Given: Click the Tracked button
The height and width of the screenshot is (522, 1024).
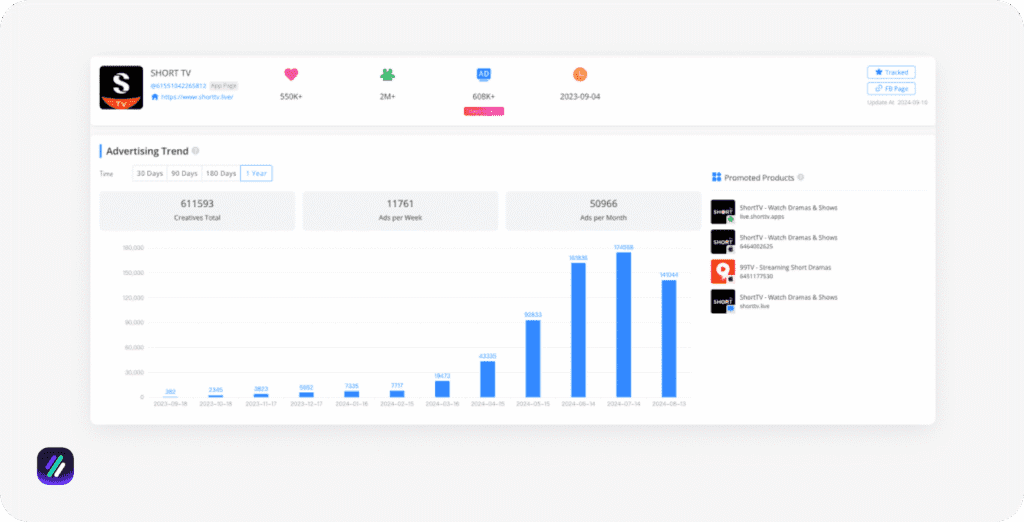Looking at the screenshot, I should pyautogui.click(x=891, y=73).
